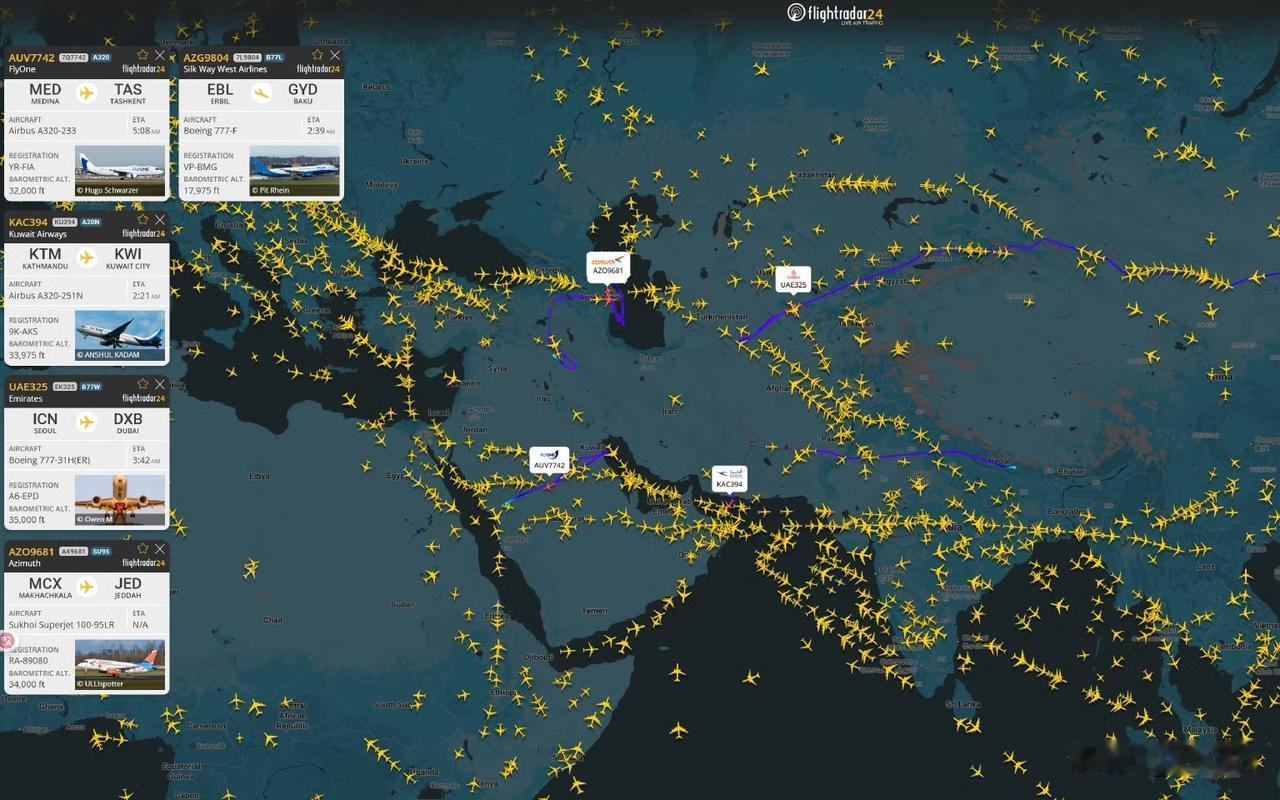The height and width of the screenshot is (800, 1280).
Task: Select the TAS Tashkent destination airport
Action: coord(128,93)
